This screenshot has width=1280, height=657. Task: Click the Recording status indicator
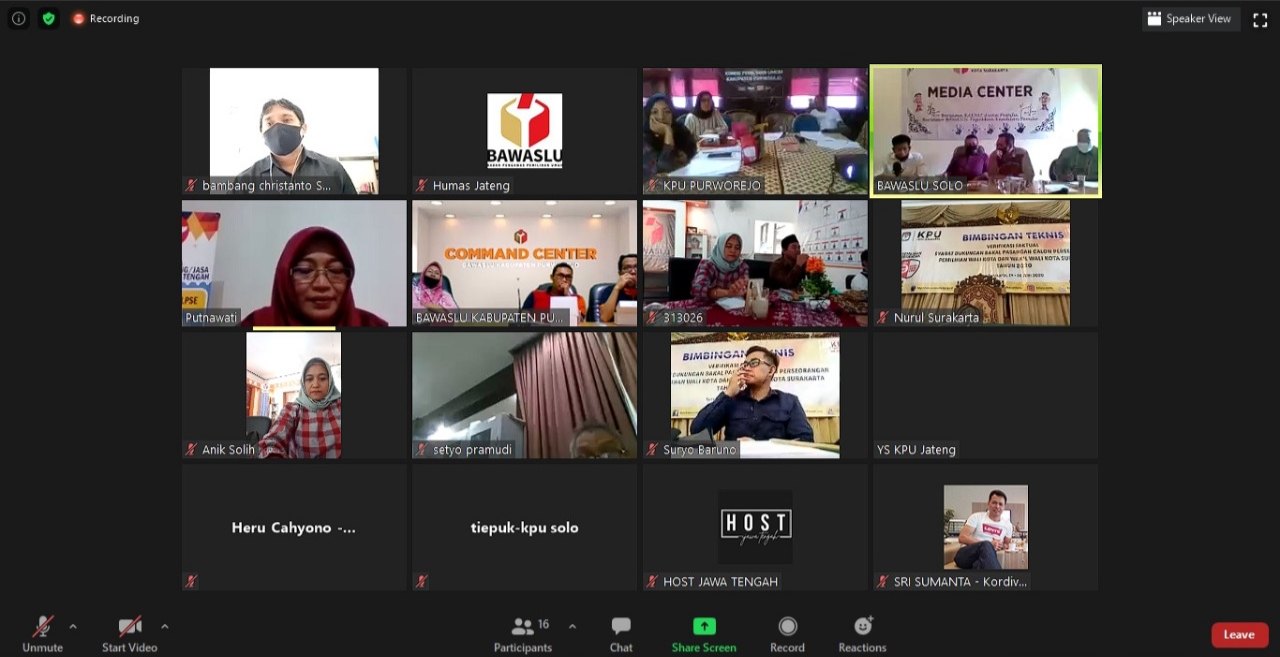(105, 18)
